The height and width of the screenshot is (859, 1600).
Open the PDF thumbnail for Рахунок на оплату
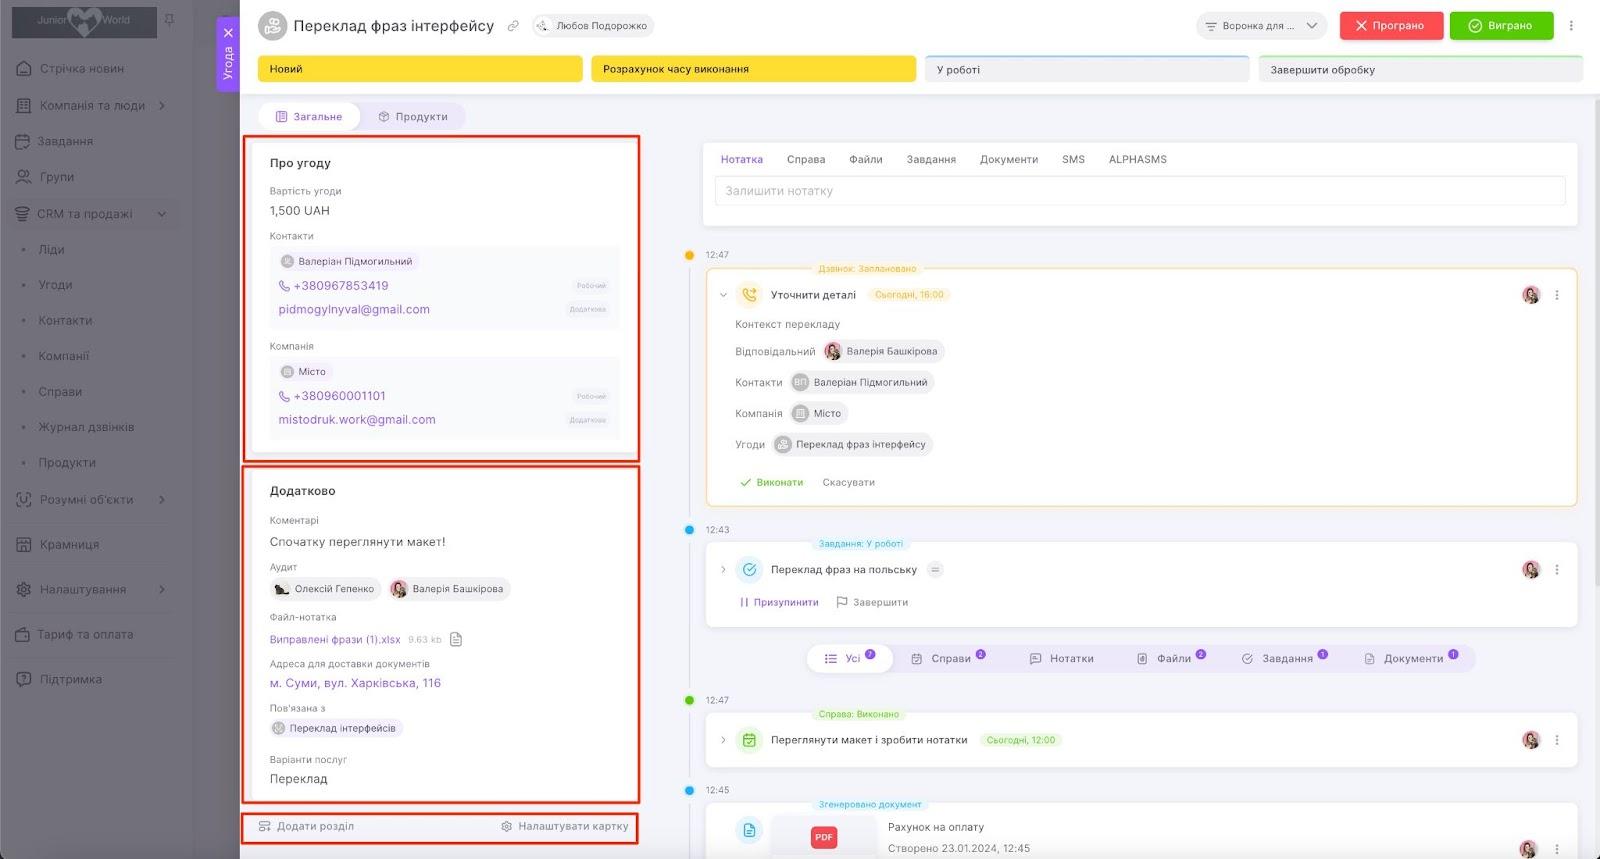click(824, 837)
